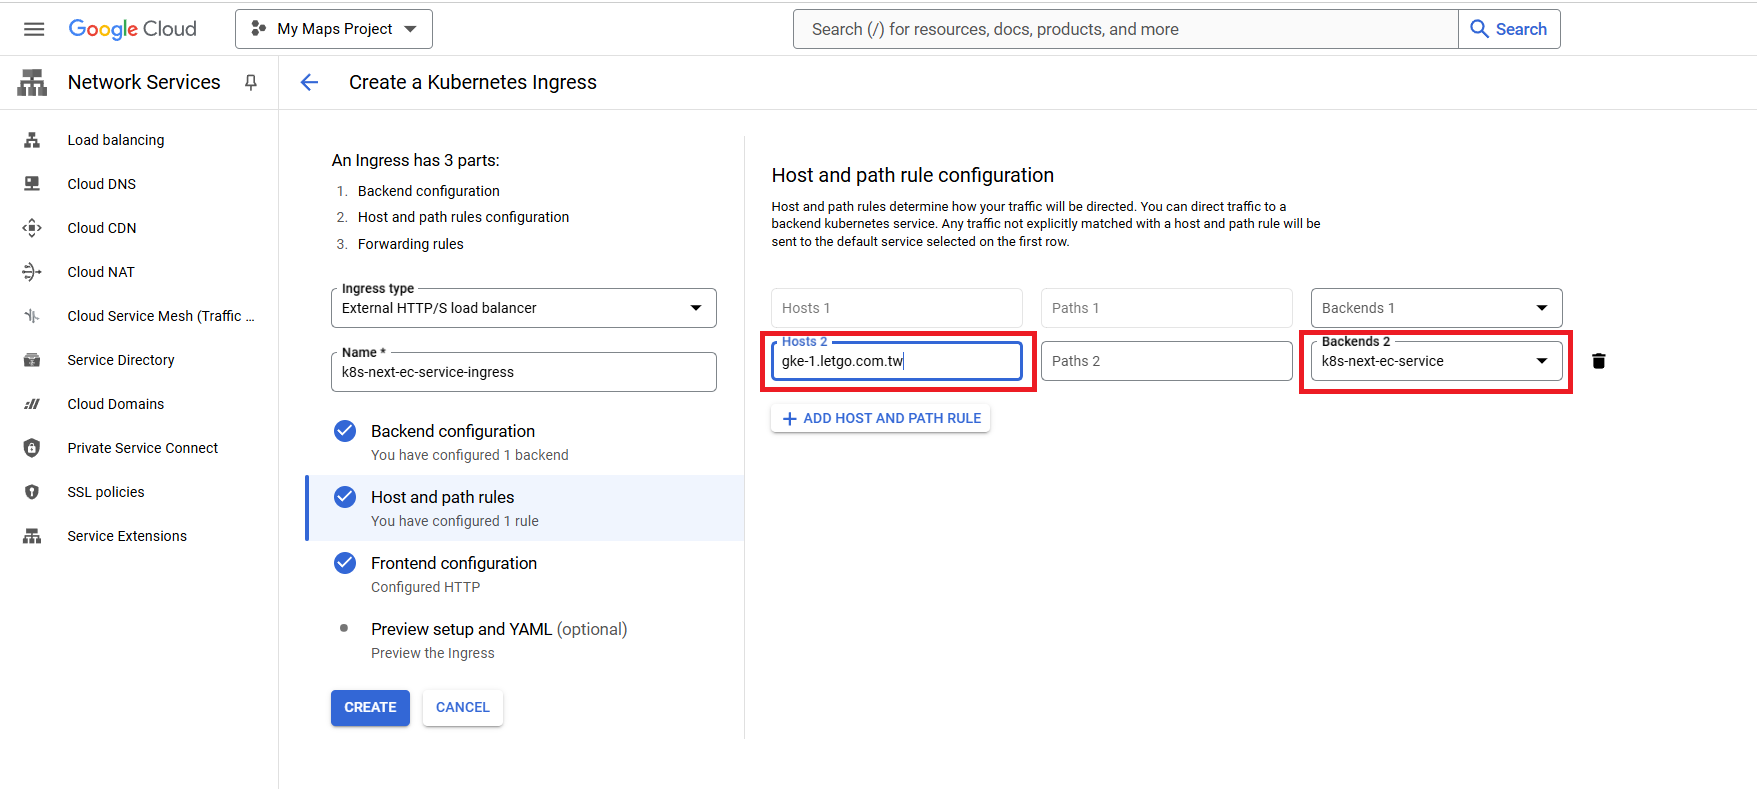The image size is (1757, 789).
Task: Open the hamburger navigation menu
Action: point(34,29)
